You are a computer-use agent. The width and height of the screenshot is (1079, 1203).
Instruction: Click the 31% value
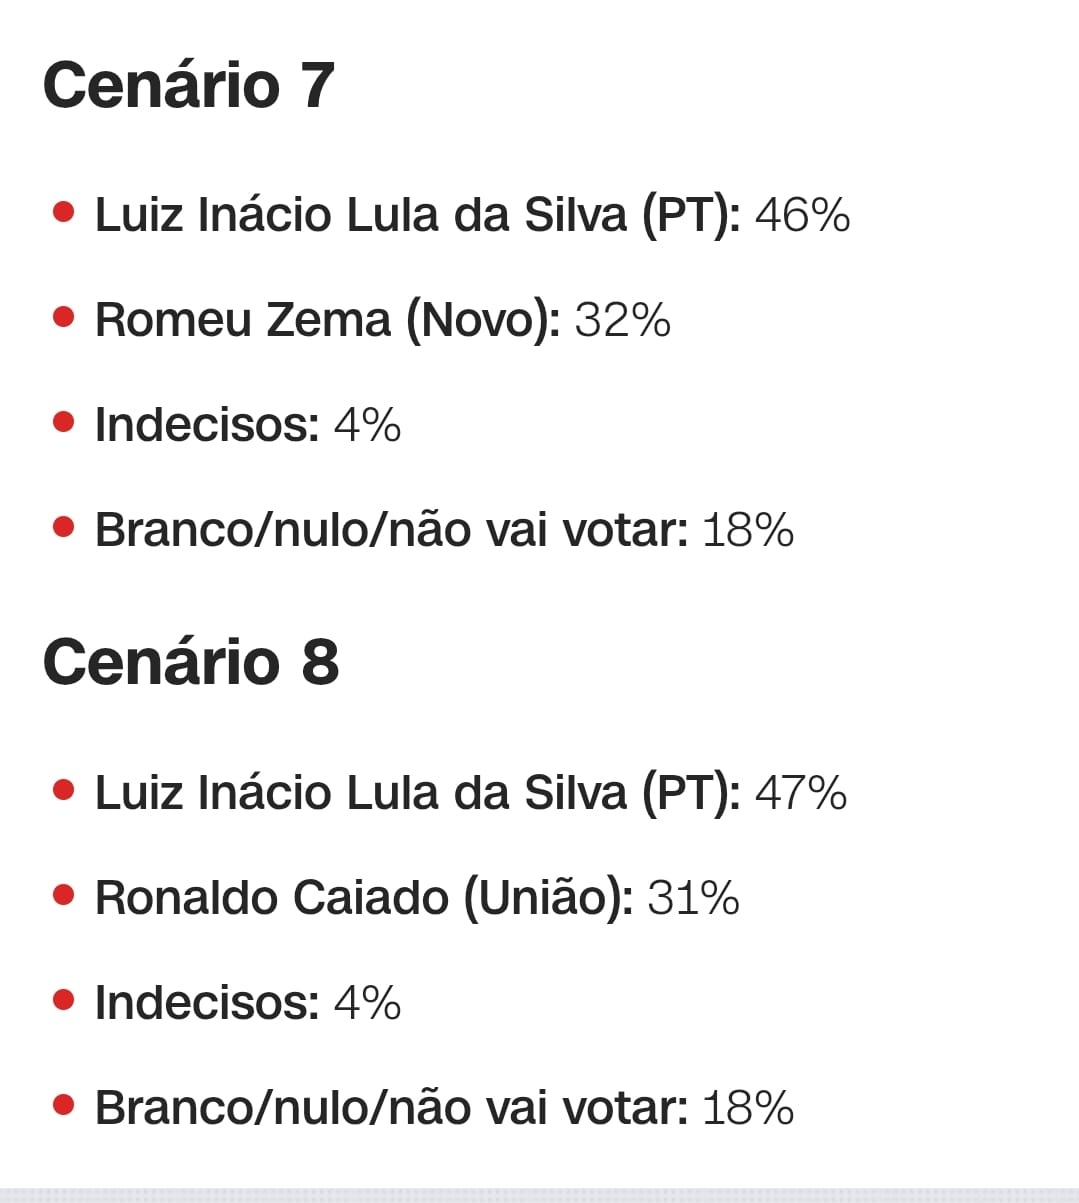click(x=693, y=898)
